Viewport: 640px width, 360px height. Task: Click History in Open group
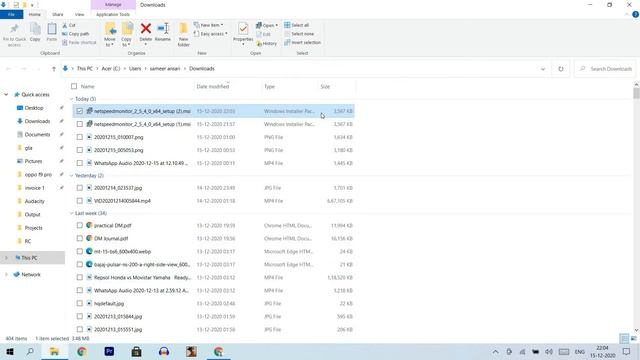point(267,43)
